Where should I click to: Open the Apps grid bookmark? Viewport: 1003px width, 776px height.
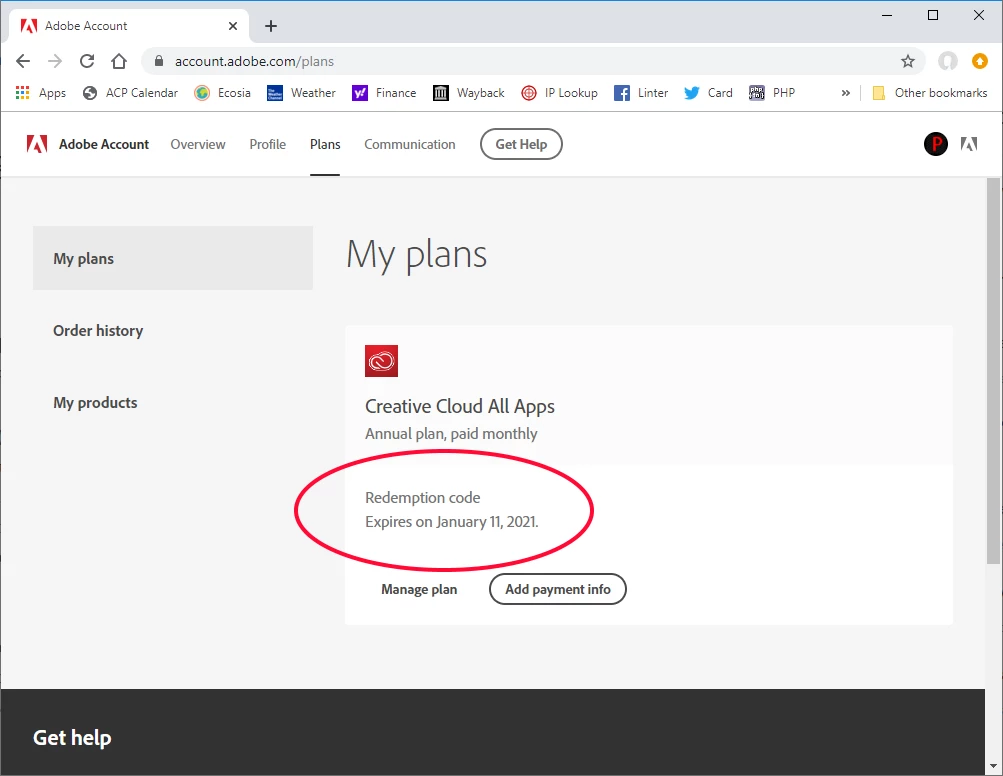(40, 93)
